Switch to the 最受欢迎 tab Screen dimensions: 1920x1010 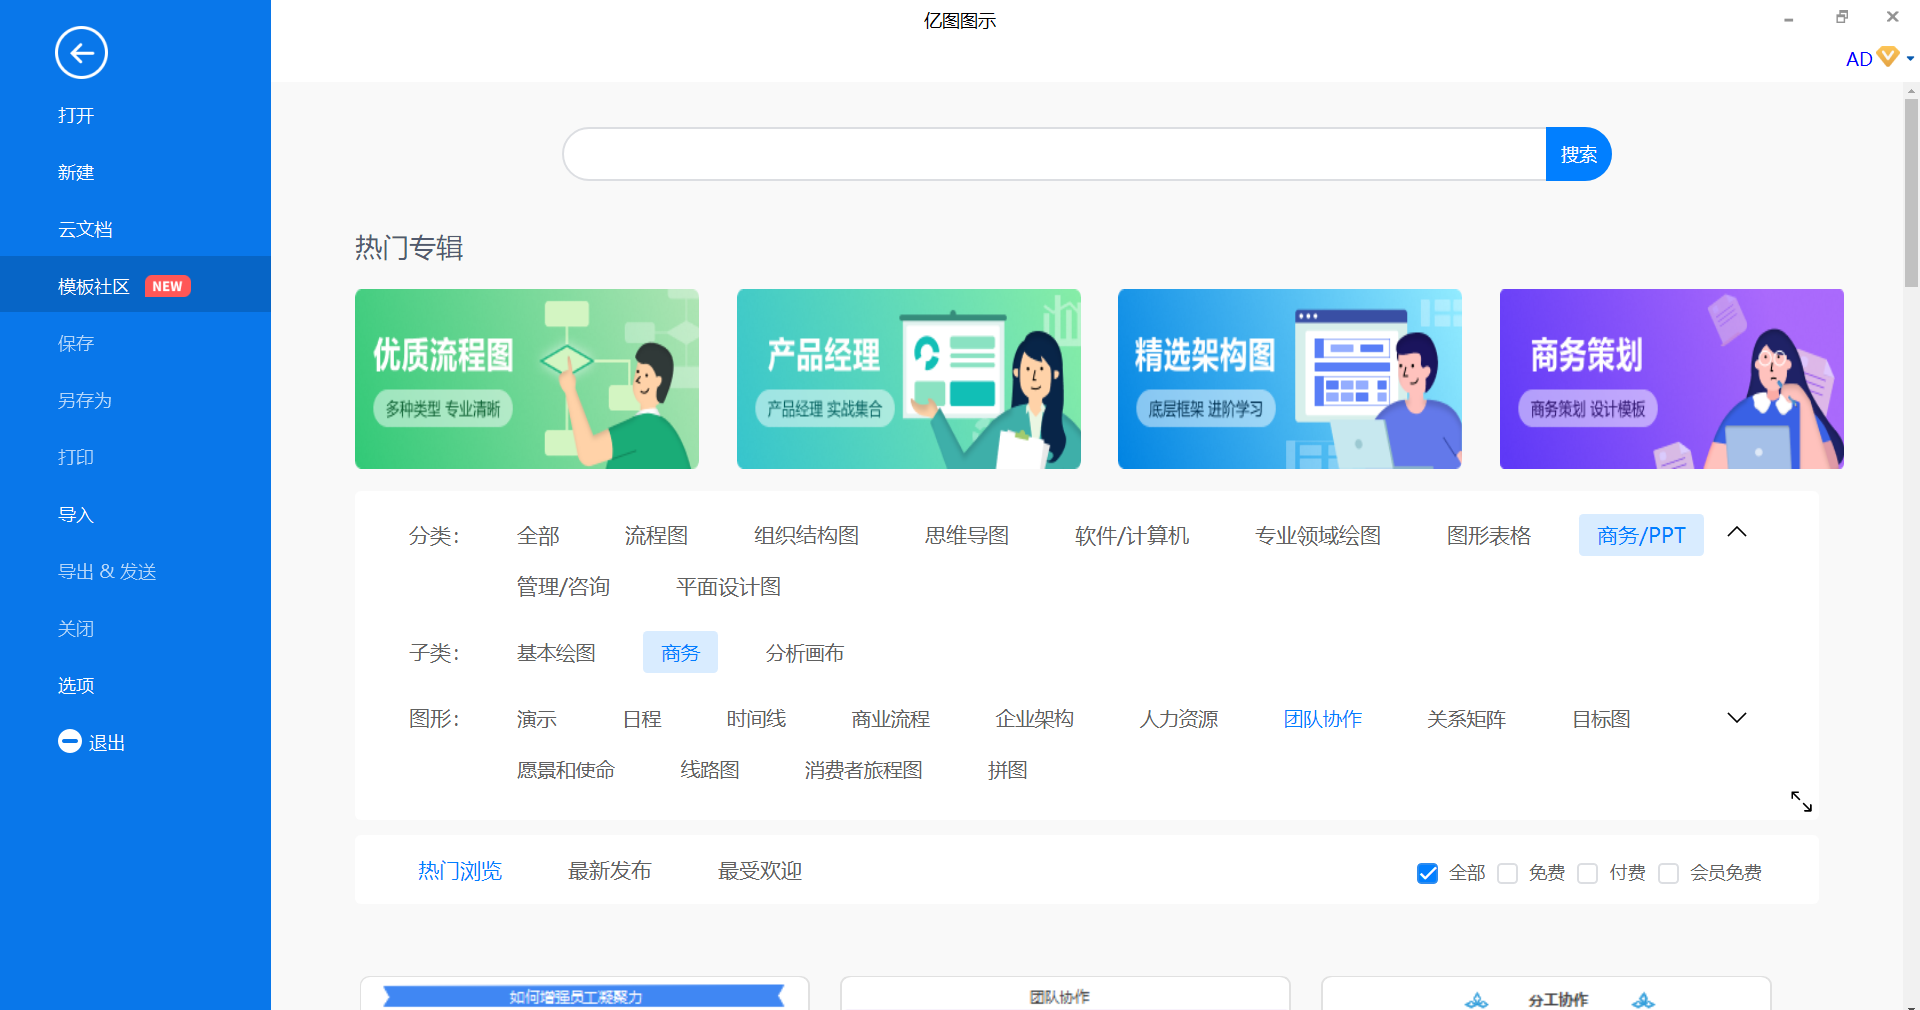click(x=760, y=871)
